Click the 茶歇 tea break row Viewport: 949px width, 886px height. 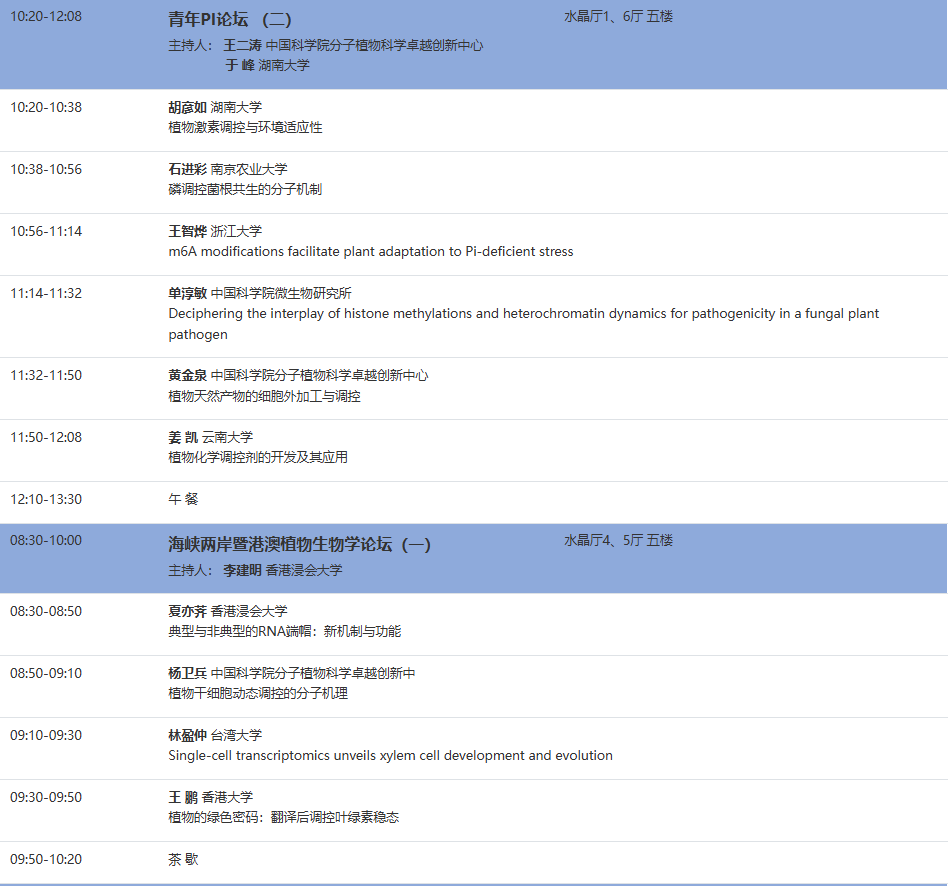[182, 859]
